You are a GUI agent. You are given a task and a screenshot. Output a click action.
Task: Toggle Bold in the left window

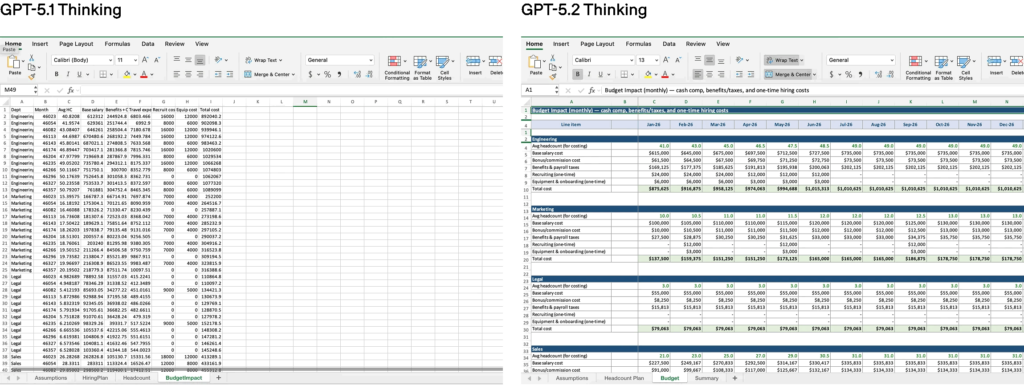point(56,74)
